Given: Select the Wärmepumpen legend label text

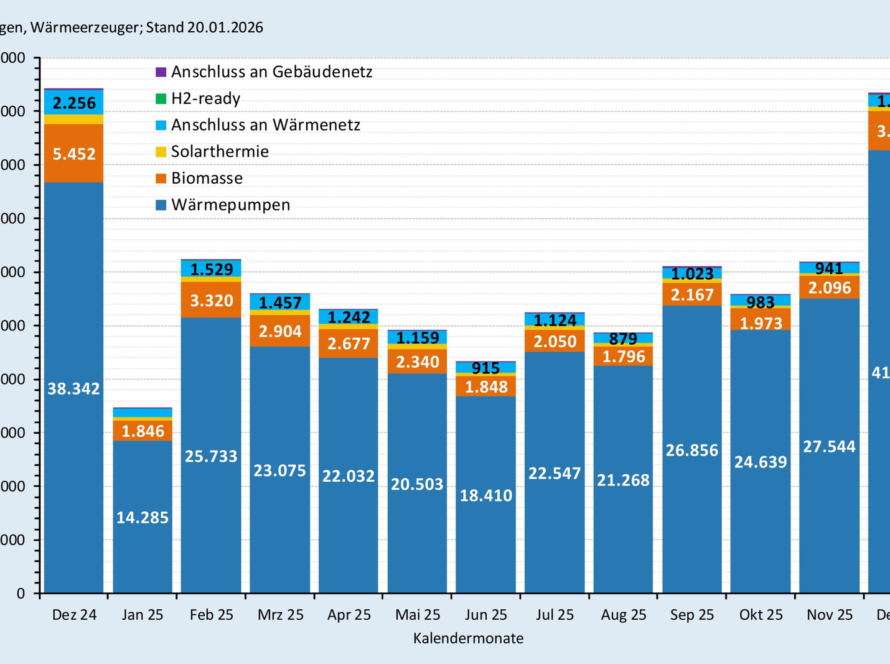Looking at the screenshot, I should pyautogui.click(x=230, y=205).
